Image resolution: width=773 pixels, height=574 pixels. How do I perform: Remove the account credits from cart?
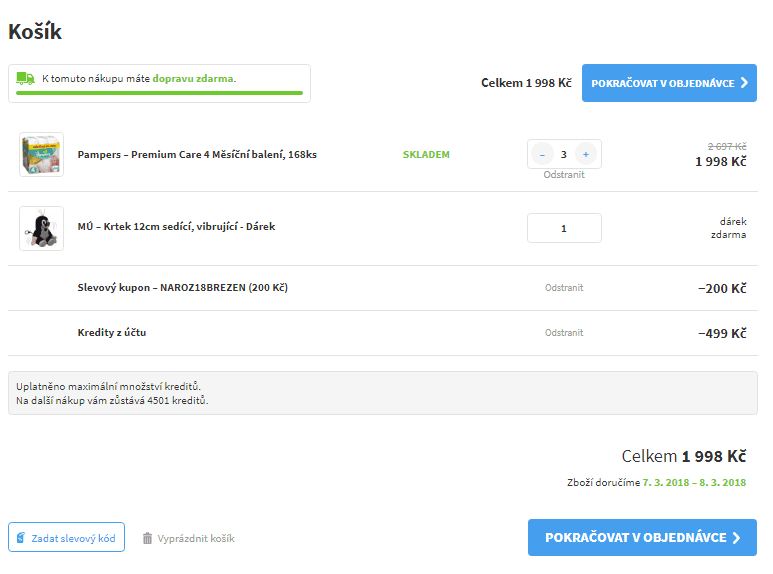(x=564, y=333)
